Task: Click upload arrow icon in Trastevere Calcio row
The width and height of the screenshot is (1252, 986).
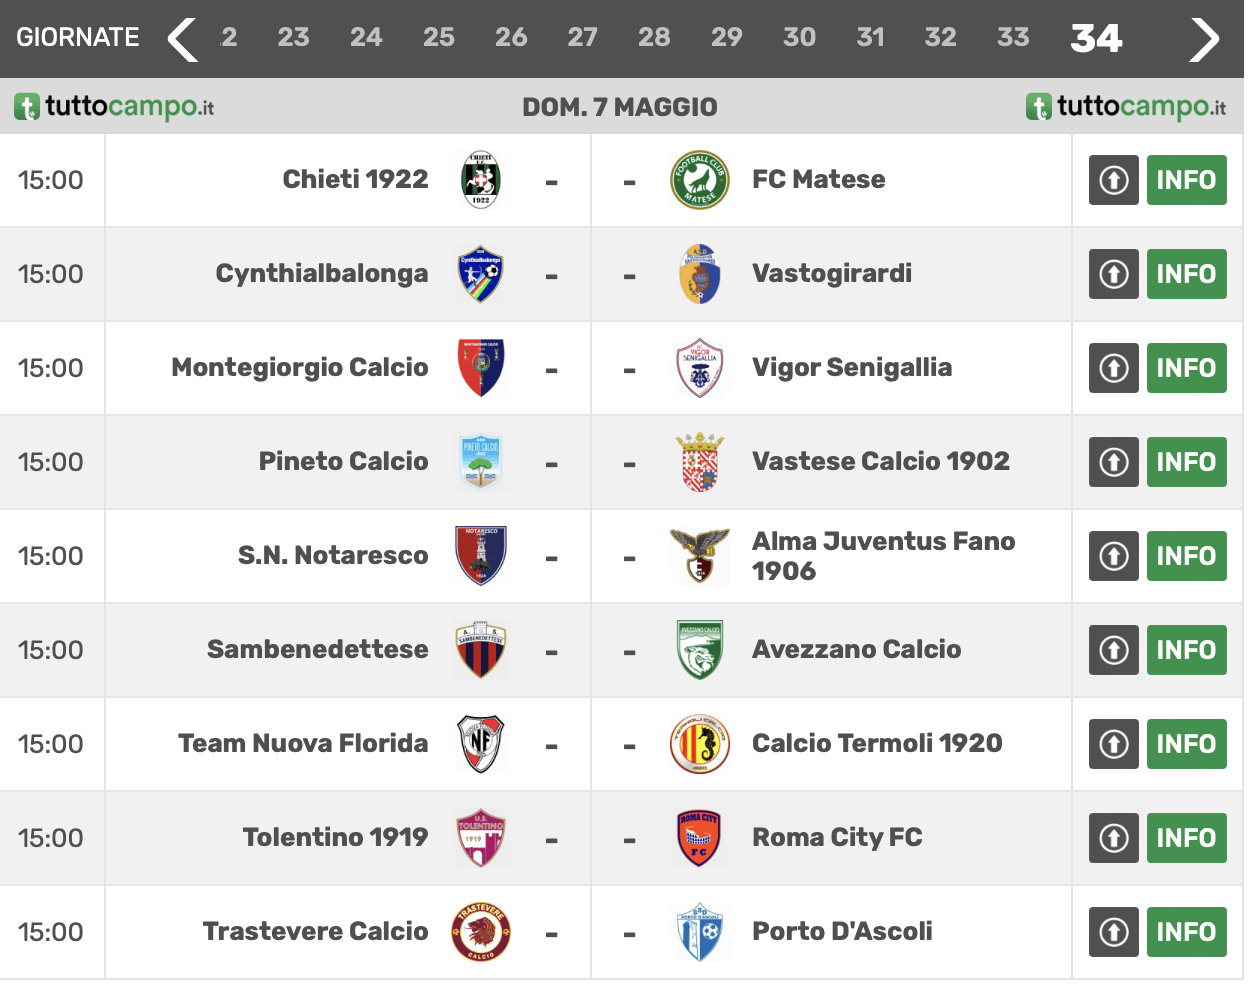Action: click(1113, 932)
